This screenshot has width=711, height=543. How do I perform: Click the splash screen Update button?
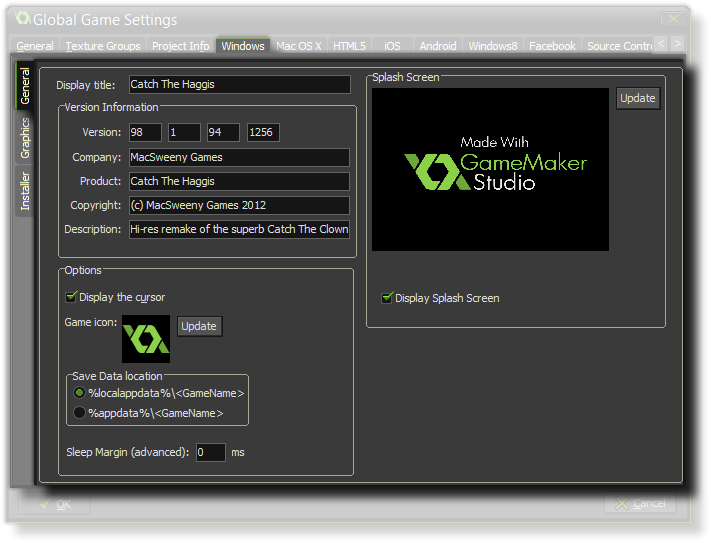pos(637,98)
